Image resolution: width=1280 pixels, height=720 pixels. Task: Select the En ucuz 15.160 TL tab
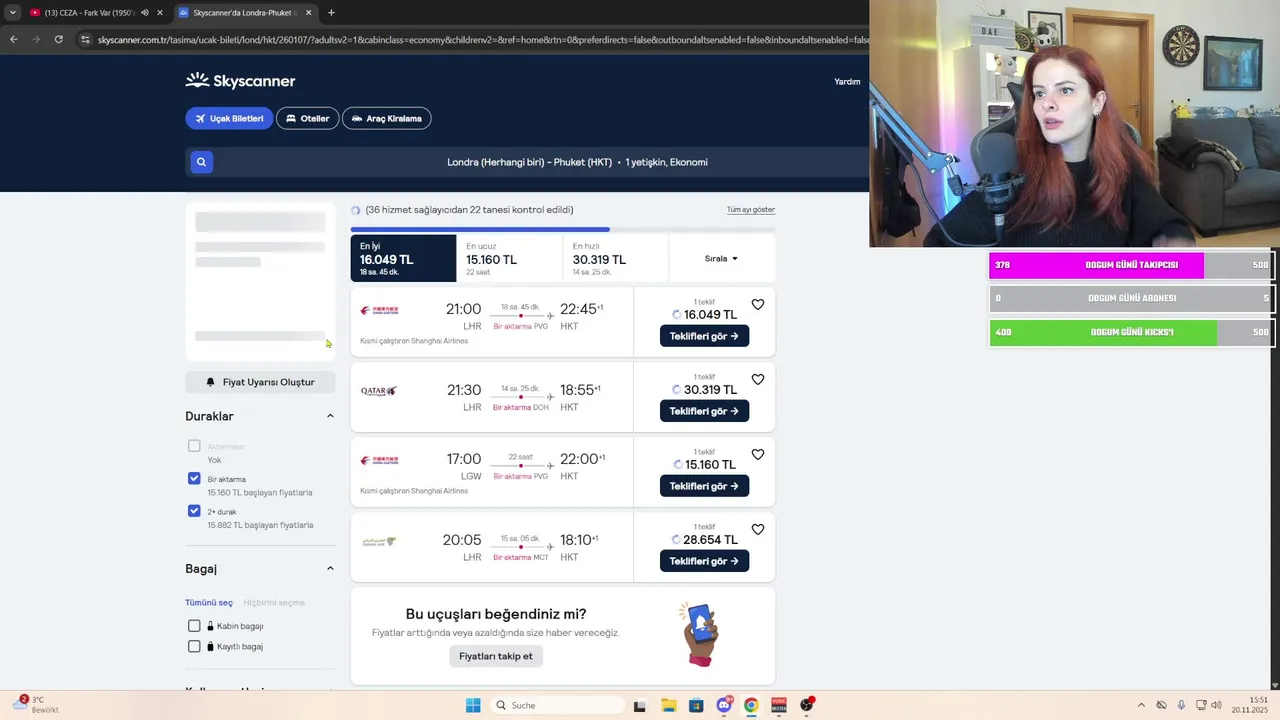pyautogui.click(x=509, y=258)
